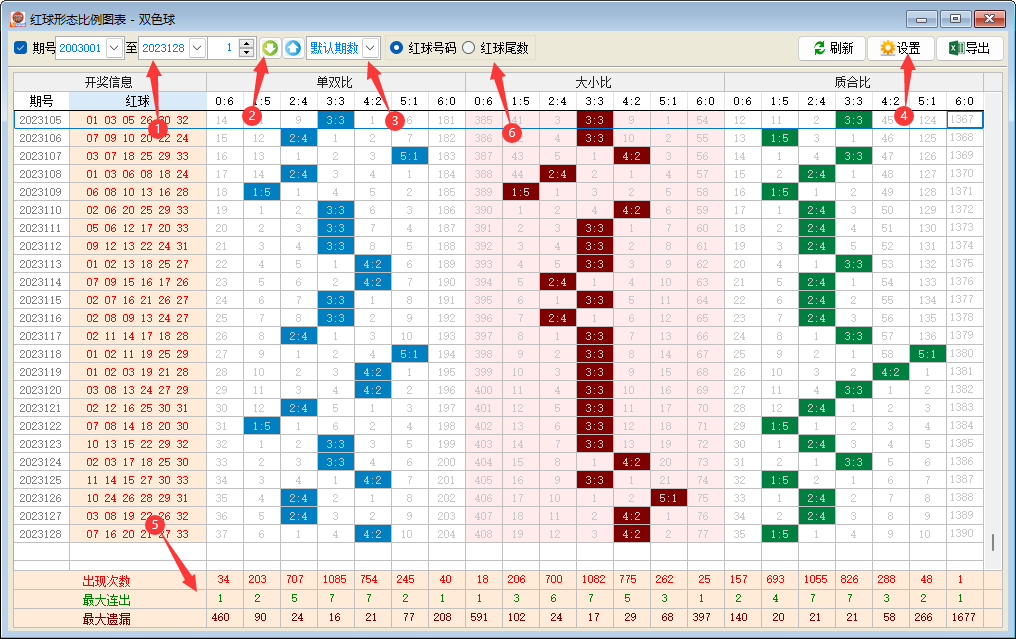Open settings with the 设置 gear button
The height and width of the screenshot is (639, 1016).
click(899, 48)
